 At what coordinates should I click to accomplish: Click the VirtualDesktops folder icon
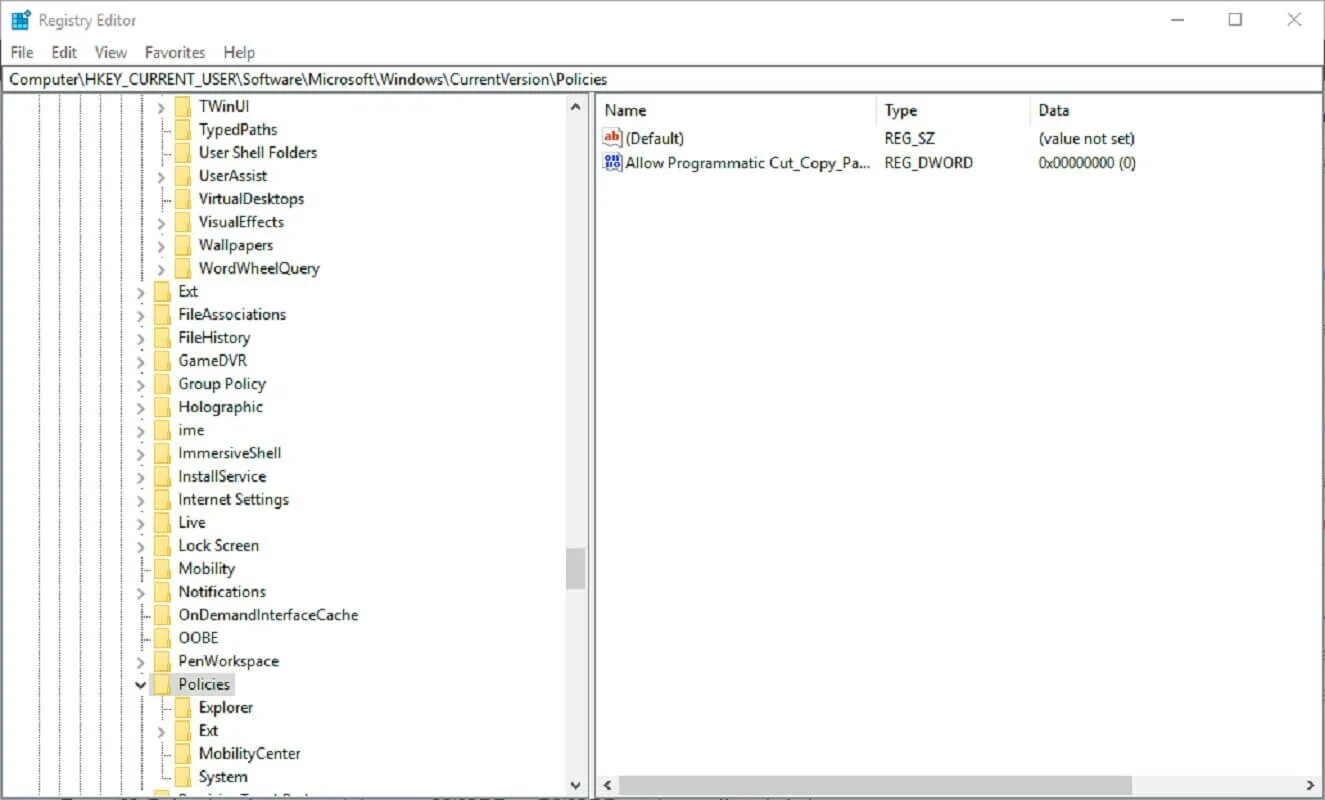(x=182, y=198)
